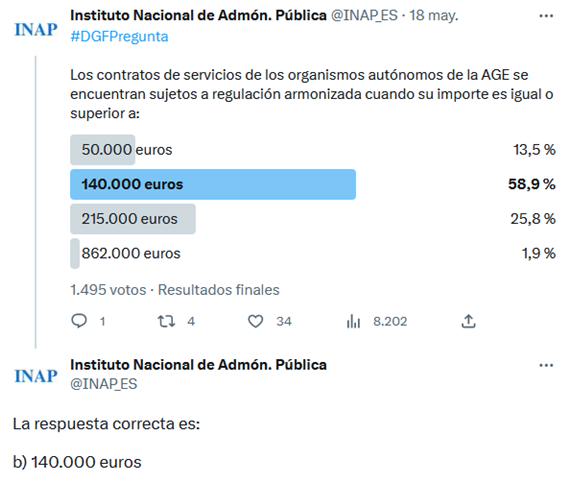This screenshot has width=571, height=485.
Task: Open the 18 may. tweet date
Action: click(433, 16)
